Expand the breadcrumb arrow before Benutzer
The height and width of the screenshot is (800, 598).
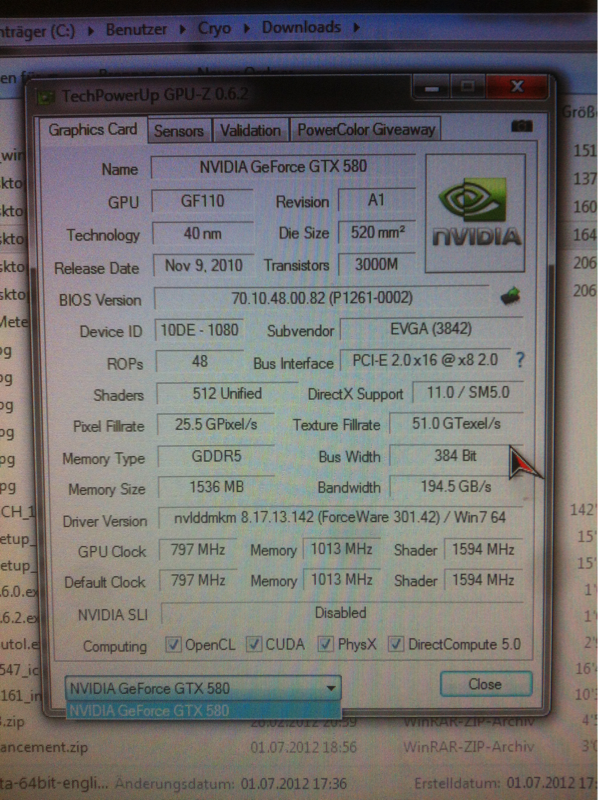pos(91,31)
